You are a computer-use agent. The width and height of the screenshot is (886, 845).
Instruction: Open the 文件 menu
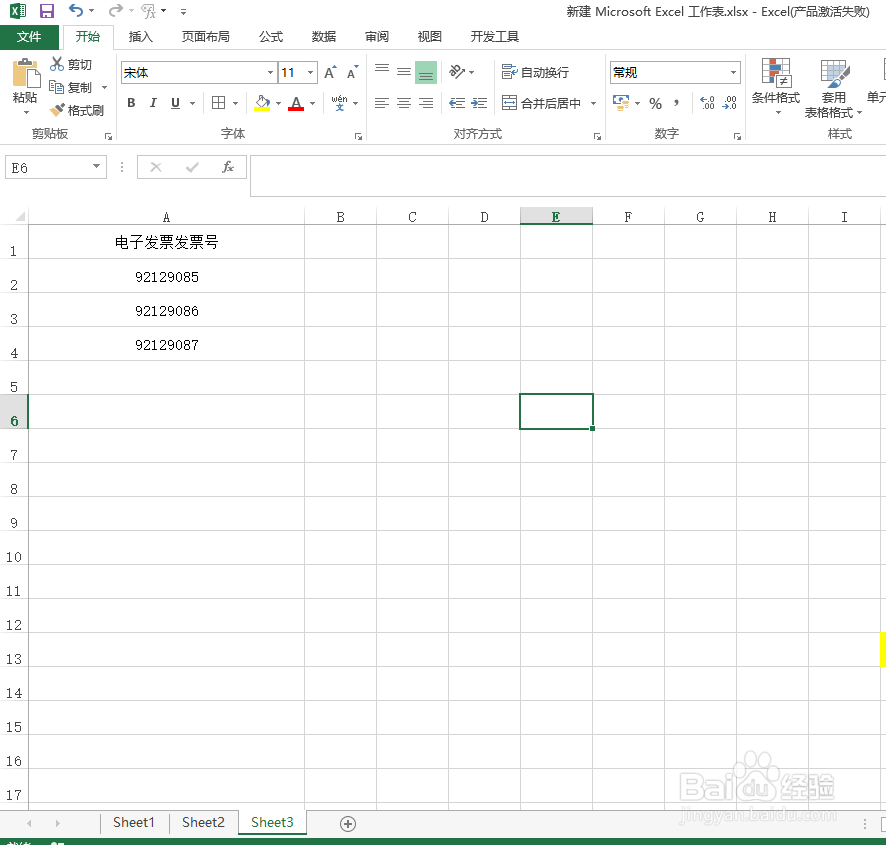[x=30, y=36]
